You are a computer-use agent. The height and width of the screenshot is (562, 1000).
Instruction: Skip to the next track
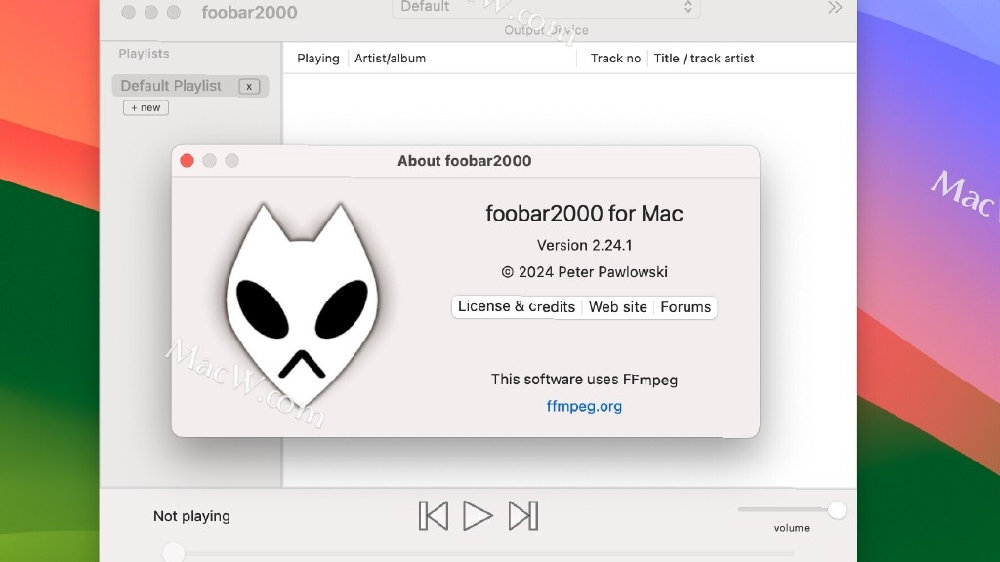coord(523,515)
